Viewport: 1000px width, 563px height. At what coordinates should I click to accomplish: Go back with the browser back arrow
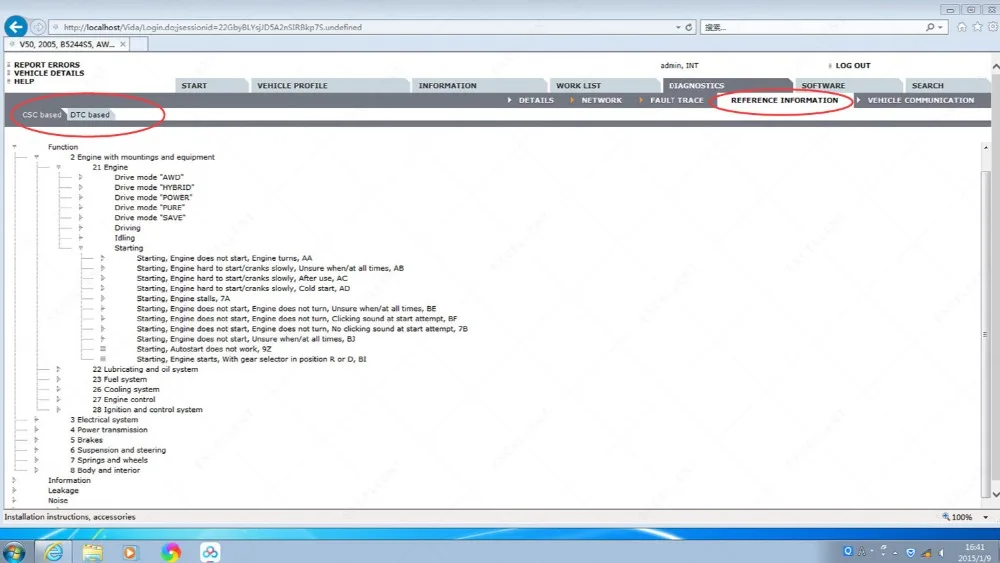pos(16,27)
